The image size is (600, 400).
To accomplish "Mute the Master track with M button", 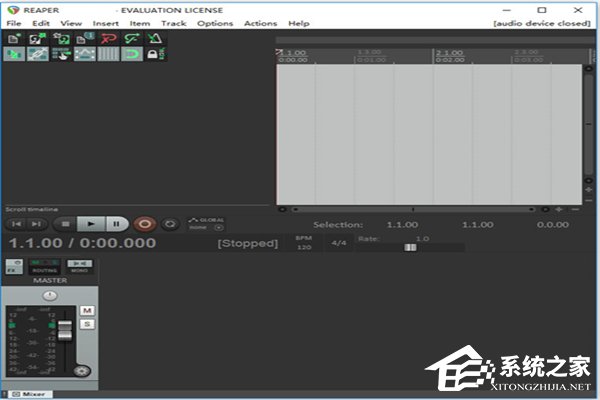I will click(87, 310).
